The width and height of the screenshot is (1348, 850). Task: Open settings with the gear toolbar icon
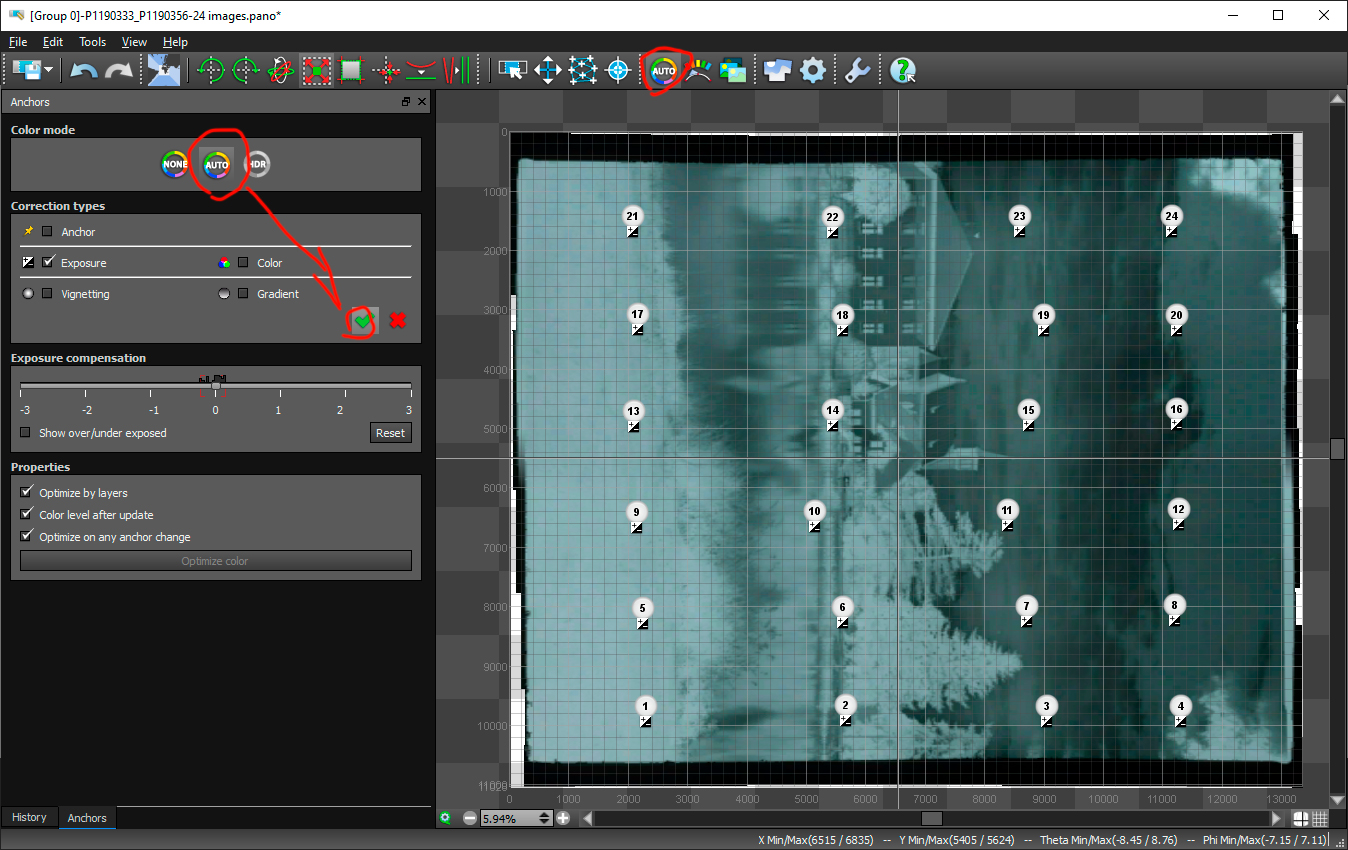pos(813,70)
